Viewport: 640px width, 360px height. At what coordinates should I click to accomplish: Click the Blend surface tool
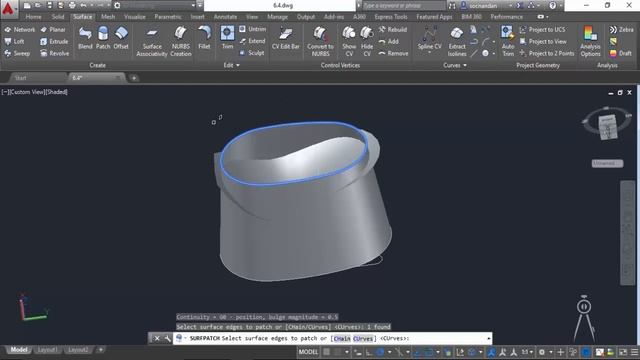click(x=85, y=38)
